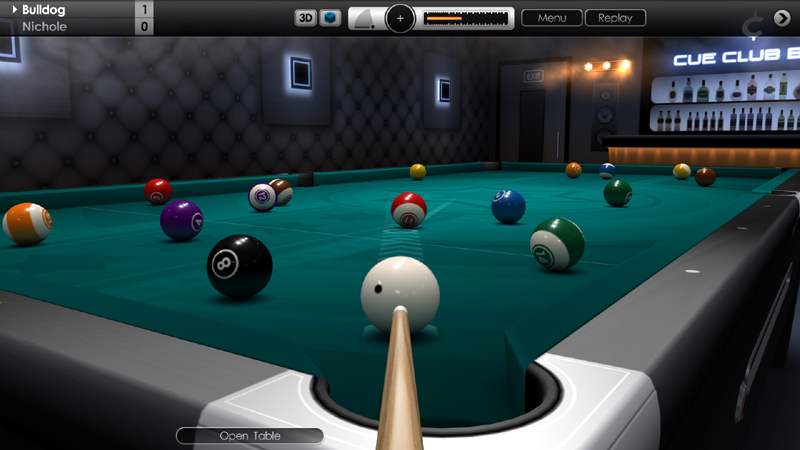The width and height of the screenshot is (800, 450).
Task: Adjust the orange shot power bar
Action: 466,18
